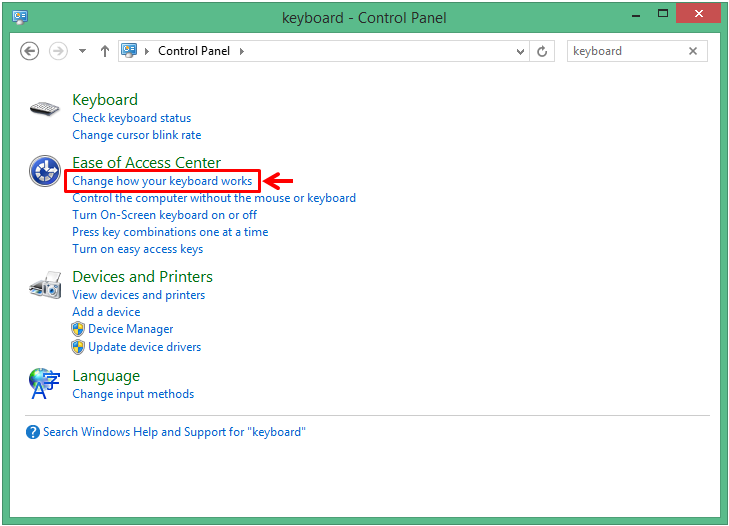Go up one level with the Up arrow
729x526 pixels.
tap(105, 51)
